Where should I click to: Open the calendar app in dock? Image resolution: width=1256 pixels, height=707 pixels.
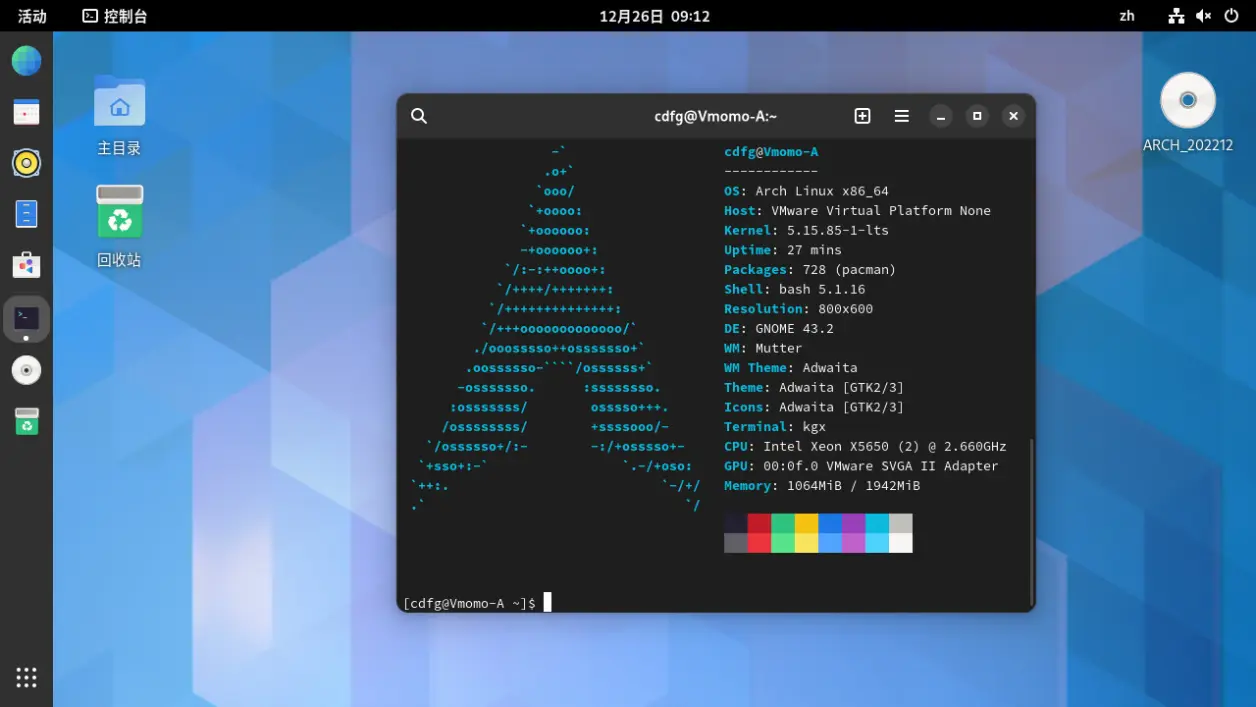pyautogui.click(x=26, y=112)
